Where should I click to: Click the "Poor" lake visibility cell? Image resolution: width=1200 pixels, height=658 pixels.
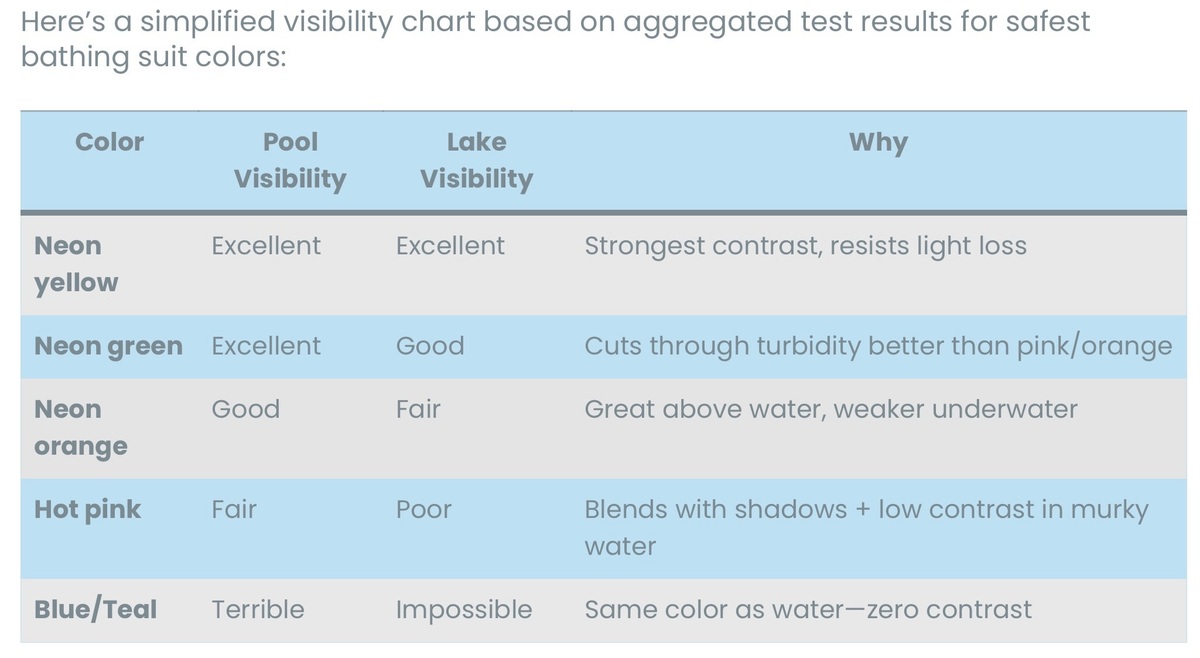(424, 509)
